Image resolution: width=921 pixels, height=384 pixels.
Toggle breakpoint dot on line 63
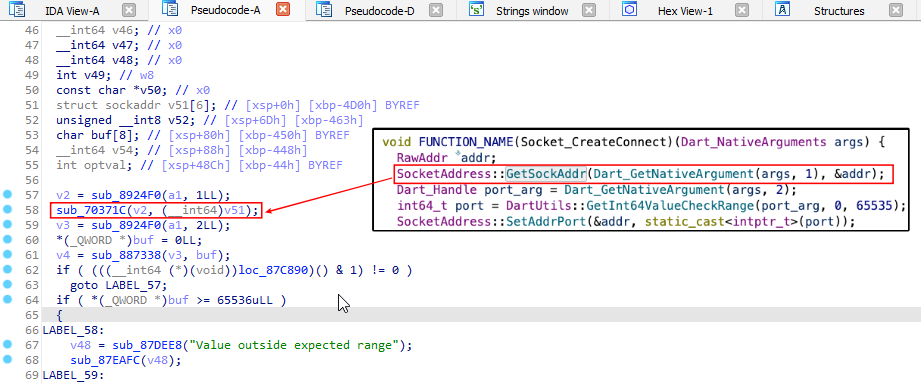(x=7, y=285)
